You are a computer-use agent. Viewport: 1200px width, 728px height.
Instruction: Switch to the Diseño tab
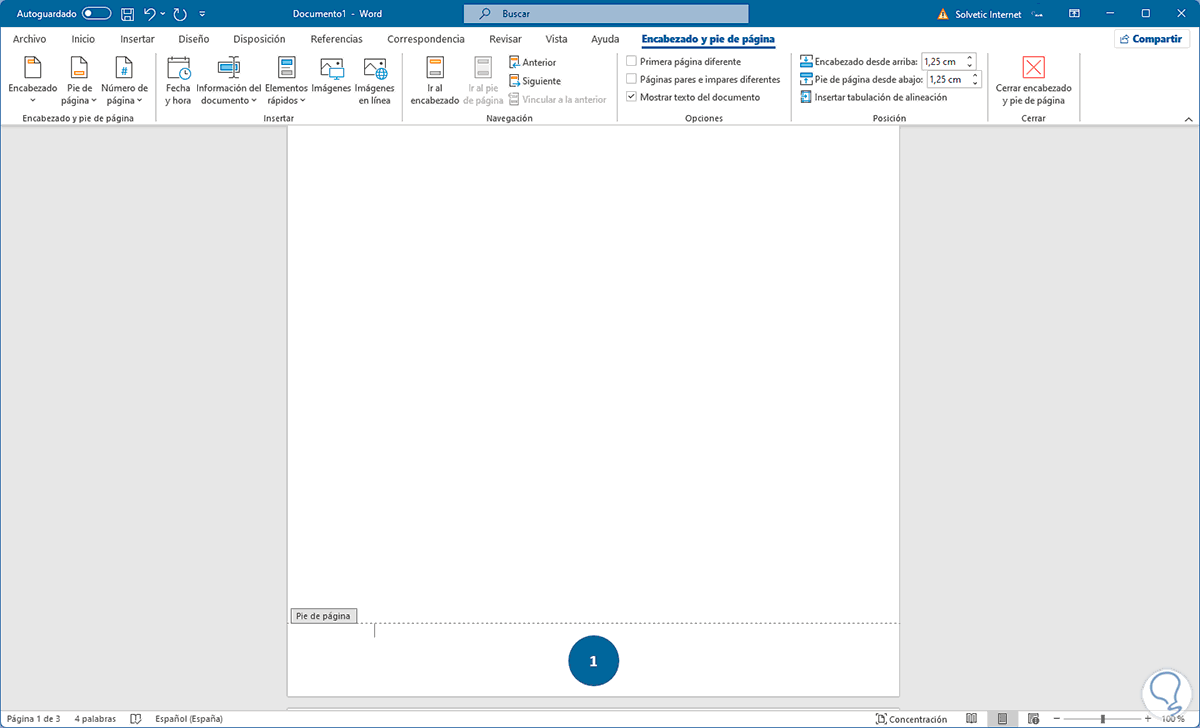[193, 39]
